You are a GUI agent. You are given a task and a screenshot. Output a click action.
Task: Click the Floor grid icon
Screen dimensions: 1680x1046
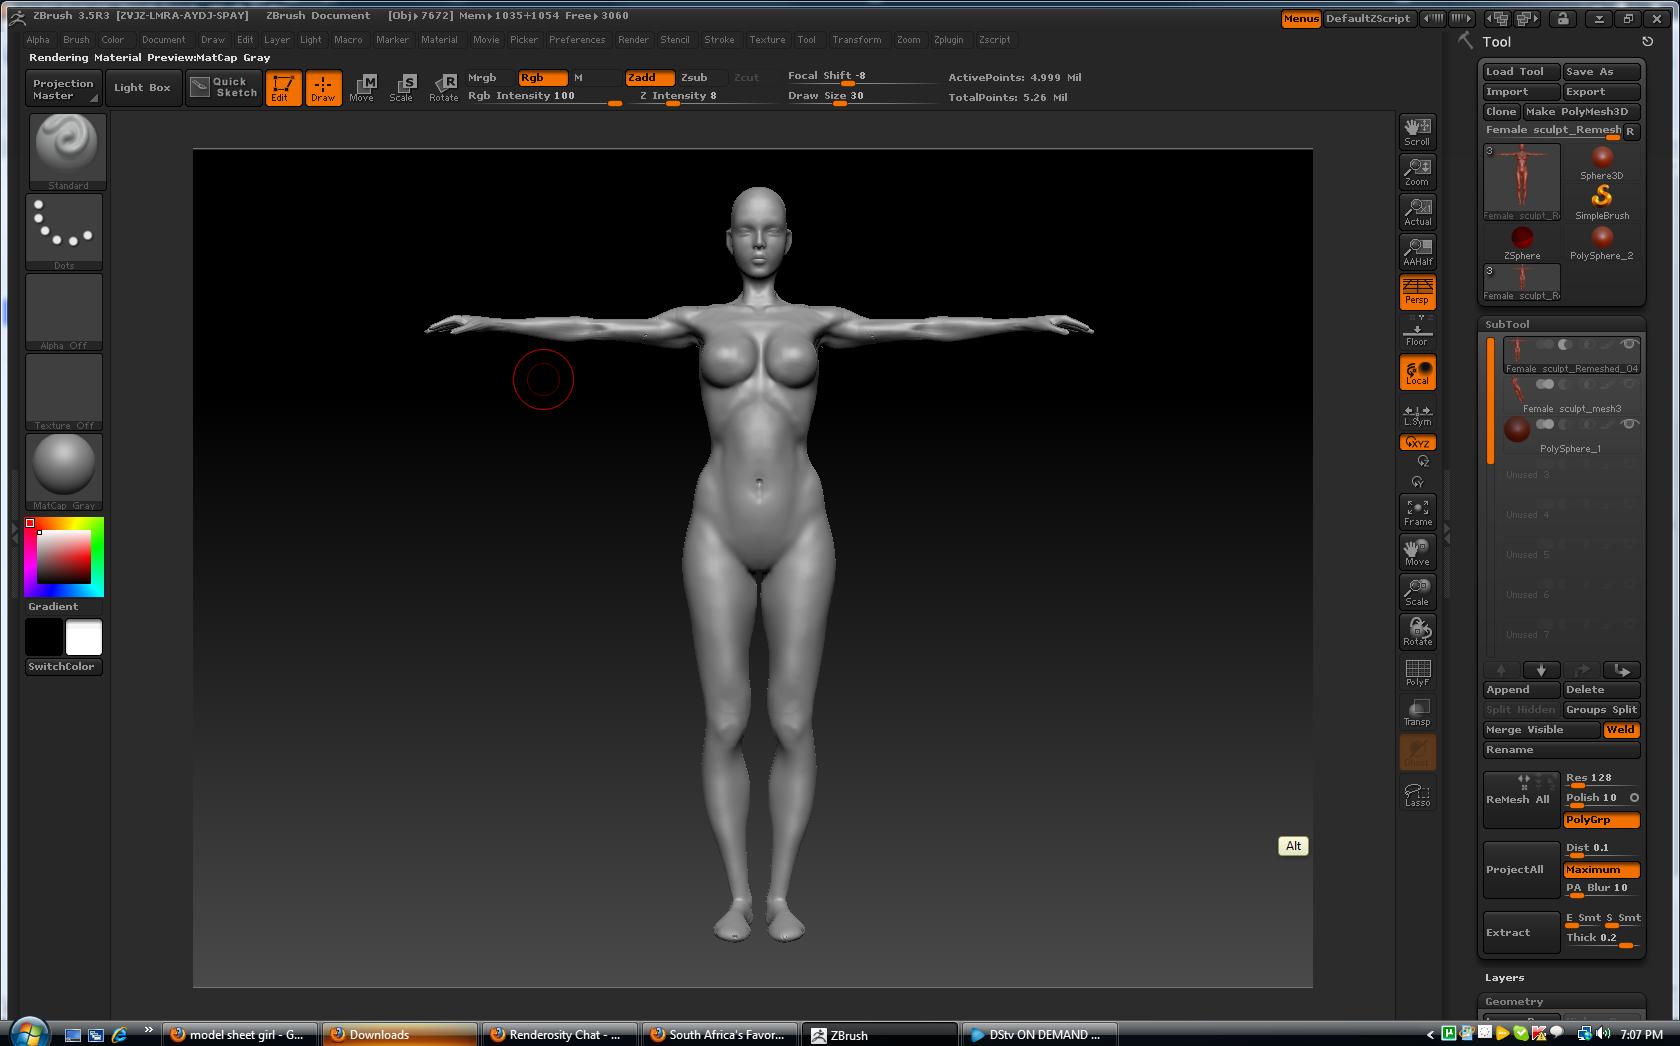[x=1417, y=332]
